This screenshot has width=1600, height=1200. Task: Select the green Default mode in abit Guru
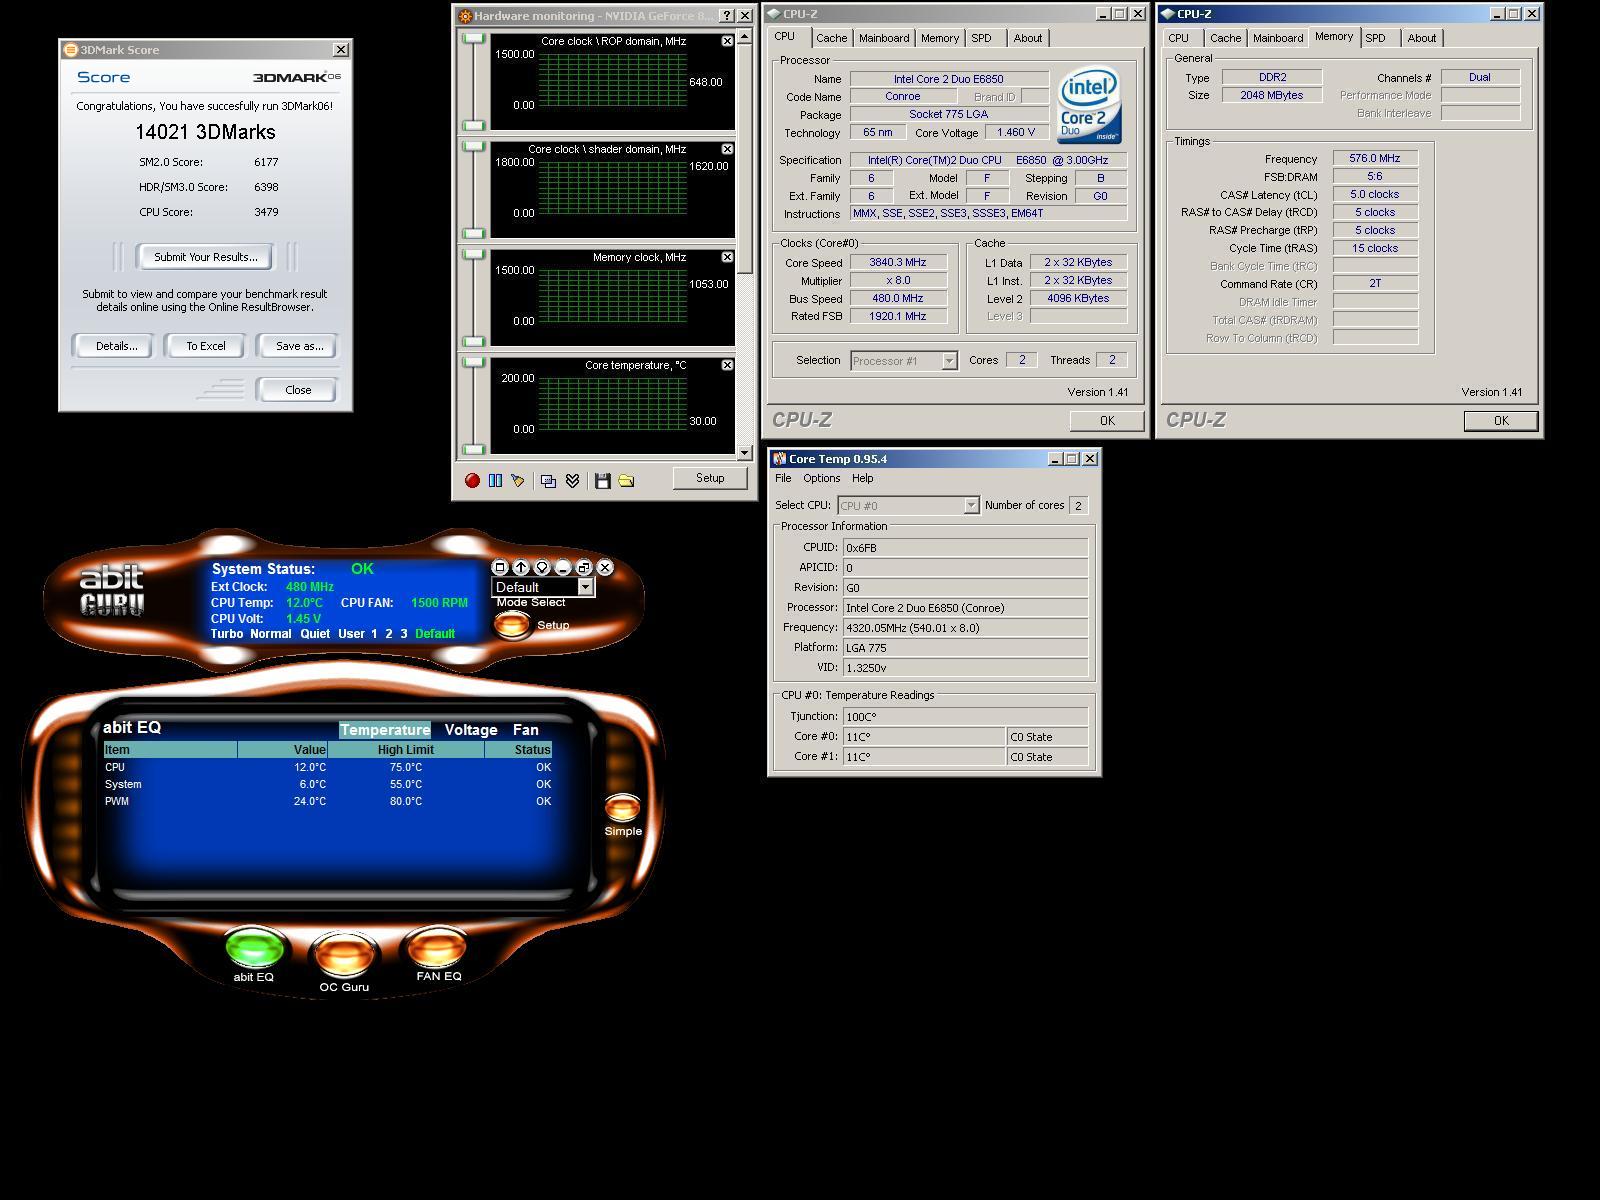coord(435,634)
